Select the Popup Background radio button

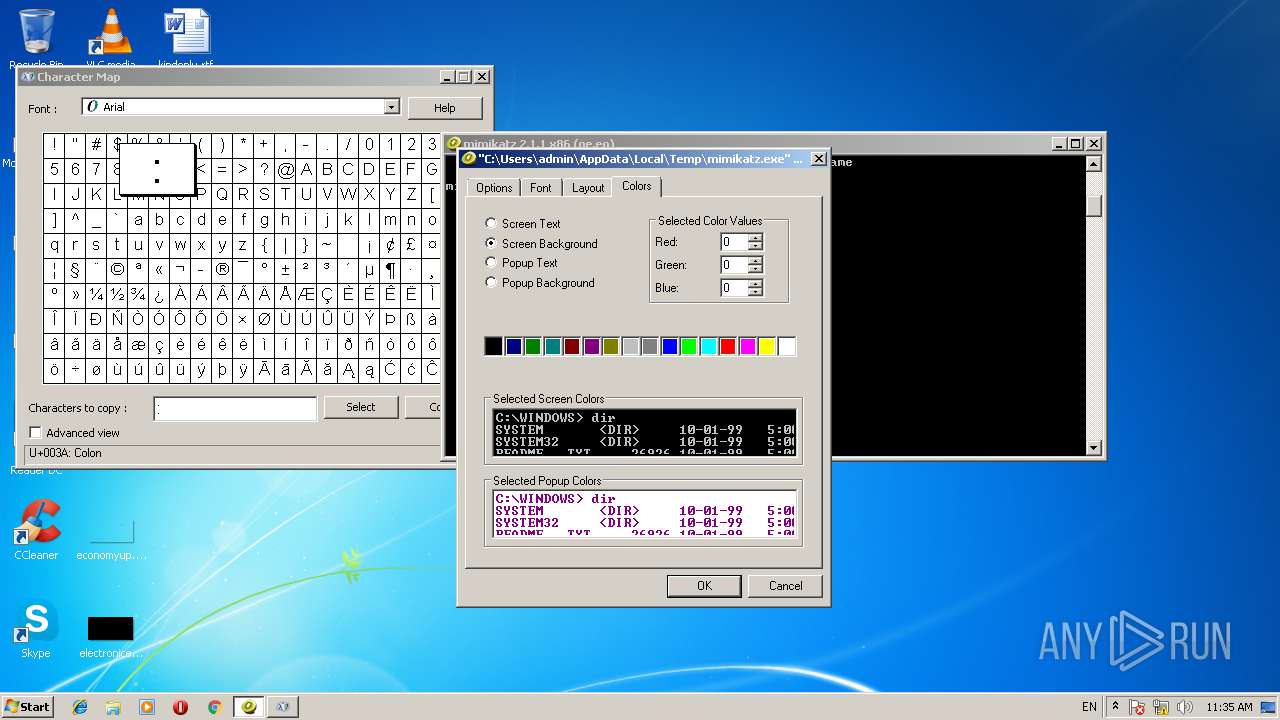tap(491, 283)
